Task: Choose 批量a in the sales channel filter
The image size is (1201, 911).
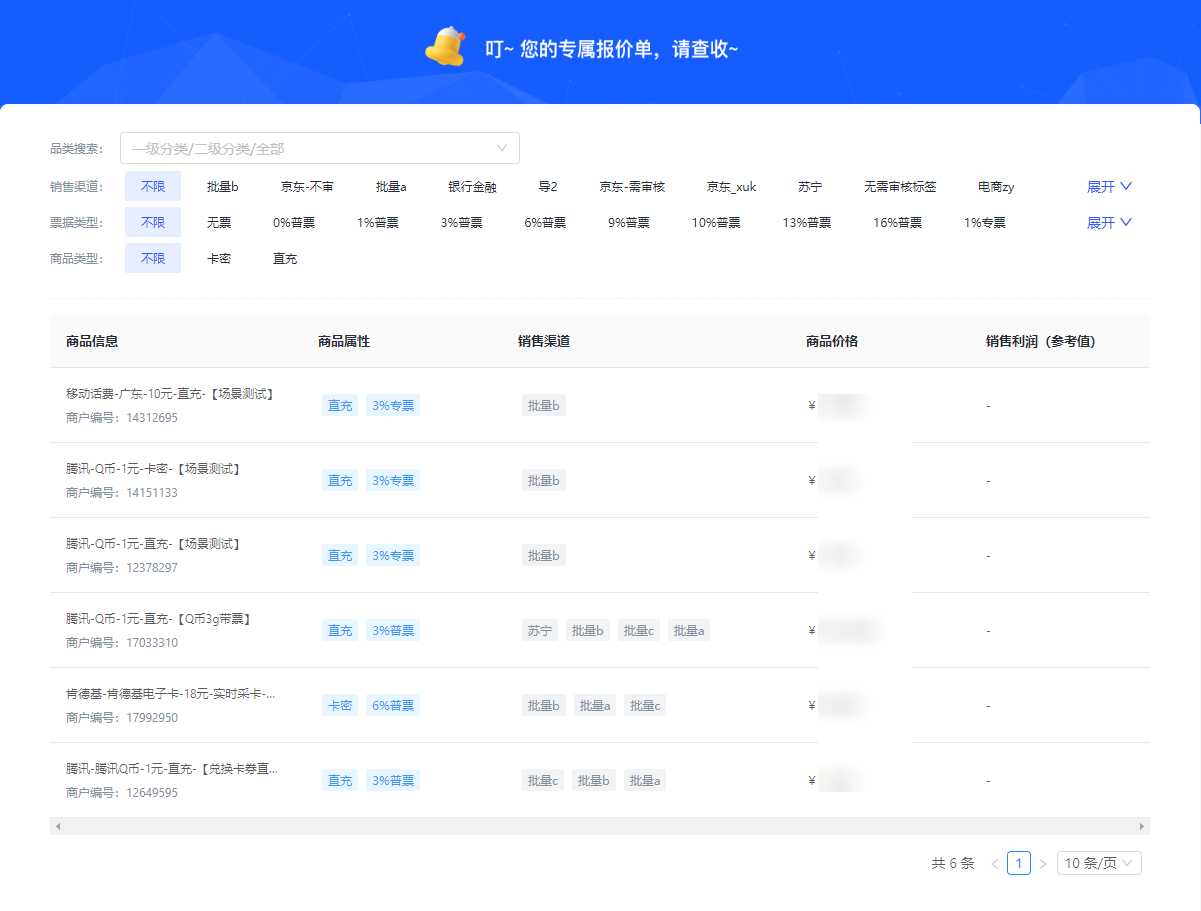Action: (391, 187)
